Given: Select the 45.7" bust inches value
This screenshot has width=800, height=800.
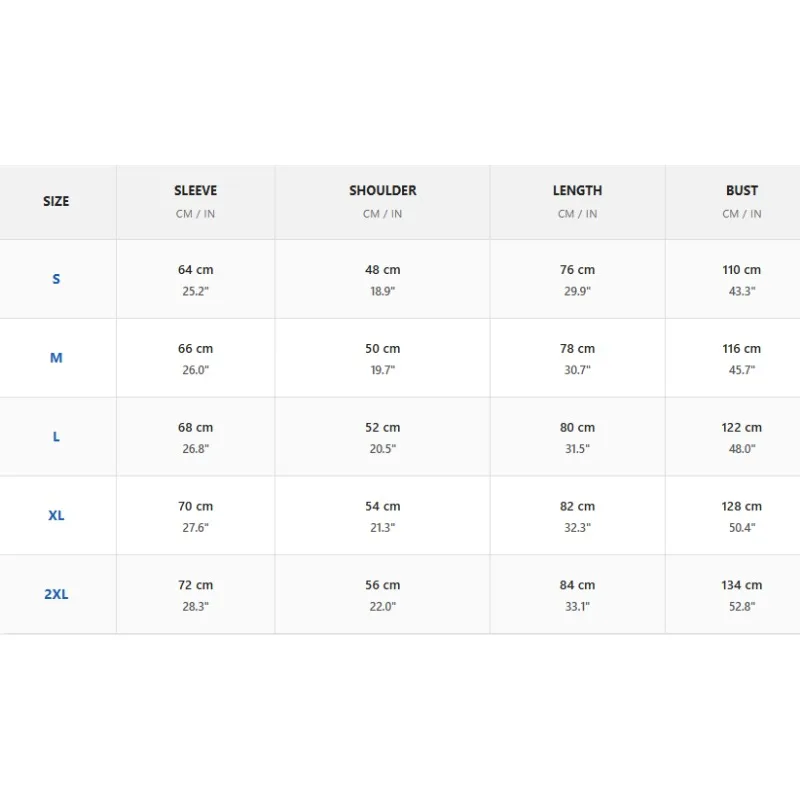Looking at the screenshot, I should (741, 370).
